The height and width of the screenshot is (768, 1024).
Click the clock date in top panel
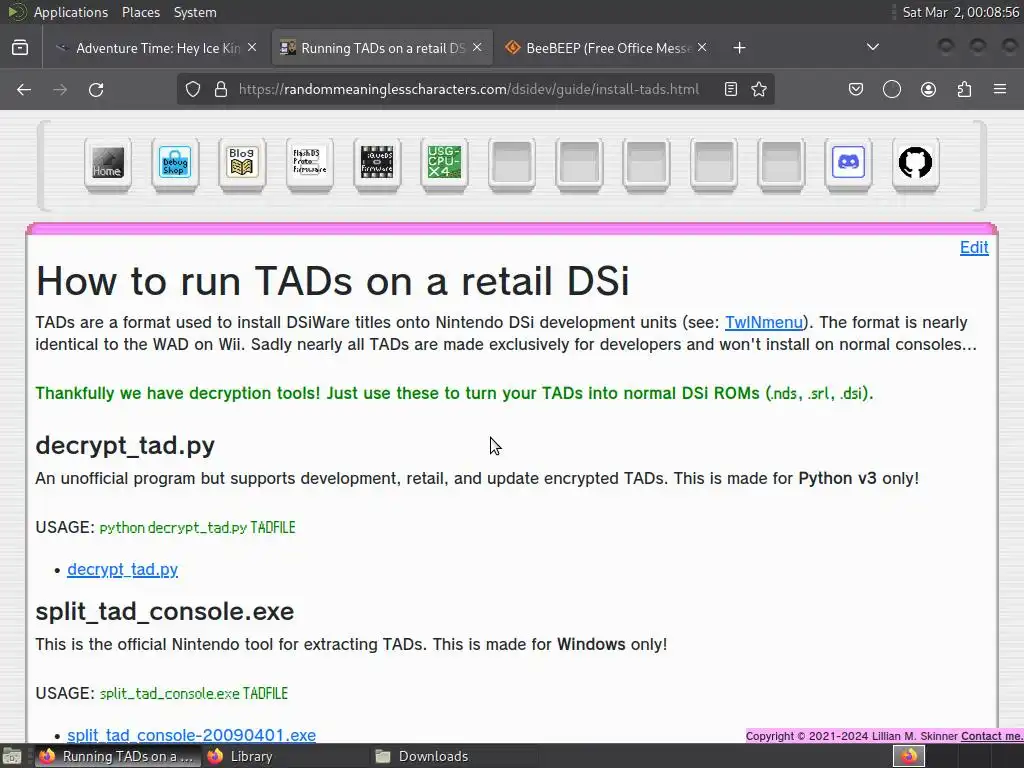(x=960, y=12)
